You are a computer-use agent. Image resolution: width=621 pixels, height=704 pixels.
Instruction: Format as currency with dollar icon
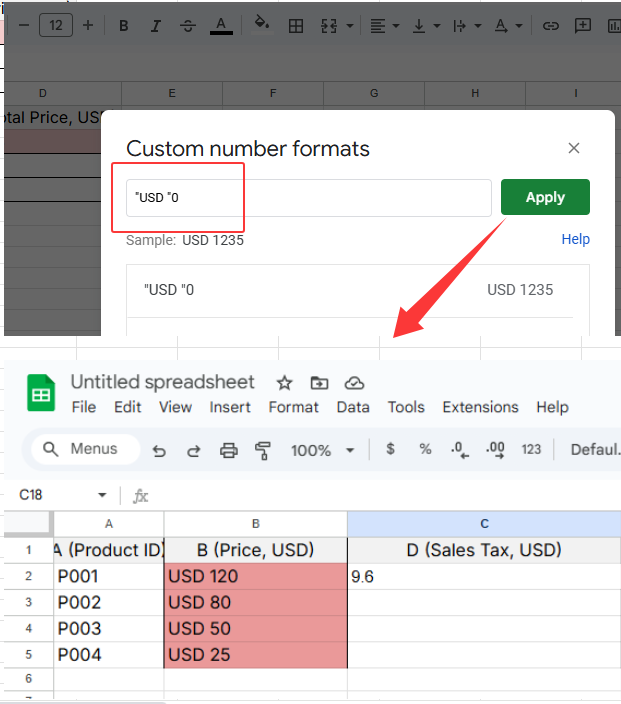pyautogui.click(x=390, y=450)
